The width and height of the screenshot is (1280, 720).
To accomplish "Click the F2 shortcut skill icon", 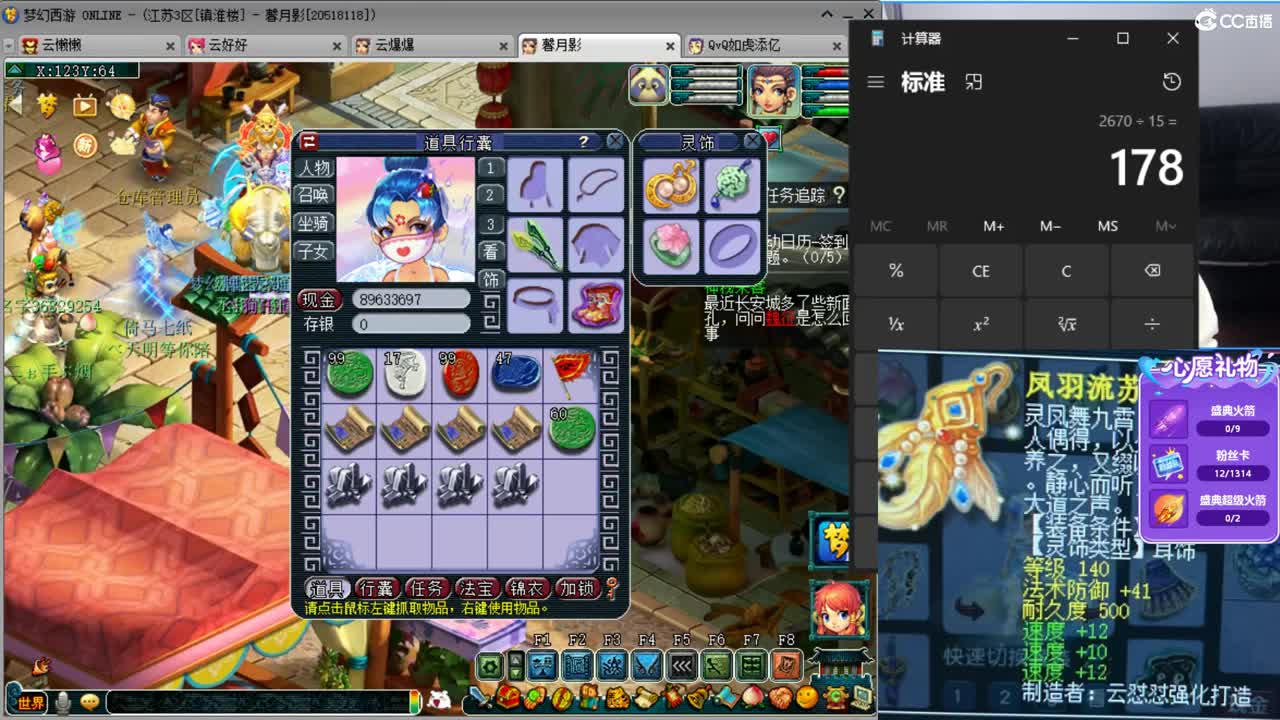I will pos(577,665).
